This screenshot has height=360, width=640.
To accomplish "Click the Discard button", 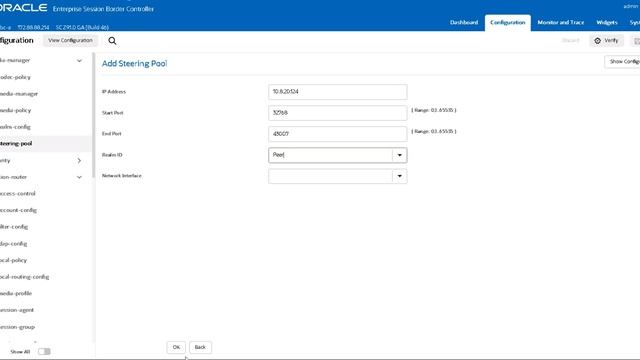I will point(570,40).
